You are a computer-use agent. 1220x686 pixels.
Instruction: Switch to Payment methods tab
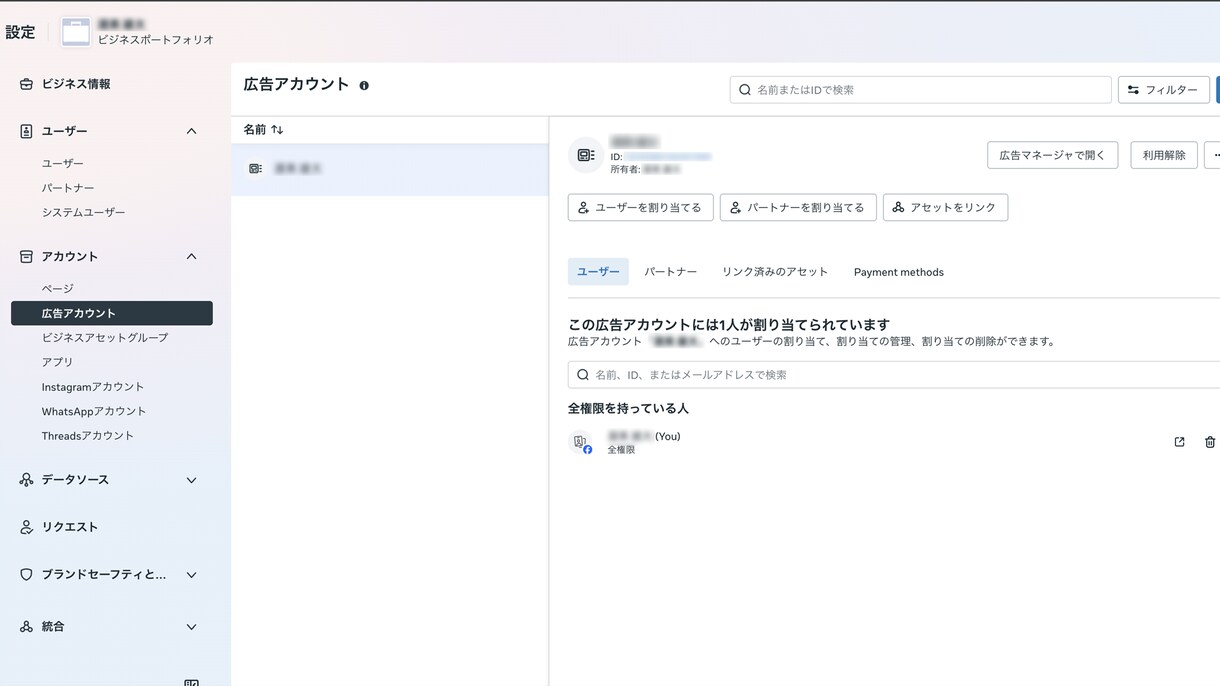tap(899, 272)
